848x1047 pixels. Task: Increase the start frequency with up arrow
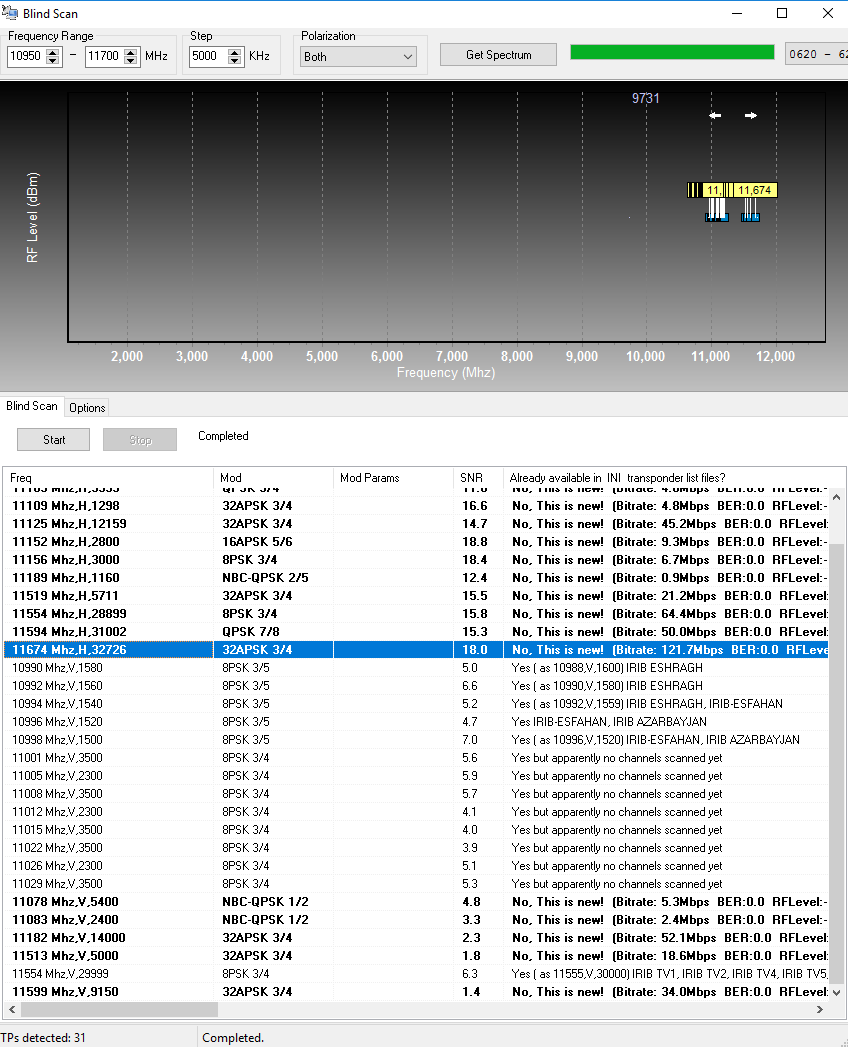(52, 52)
